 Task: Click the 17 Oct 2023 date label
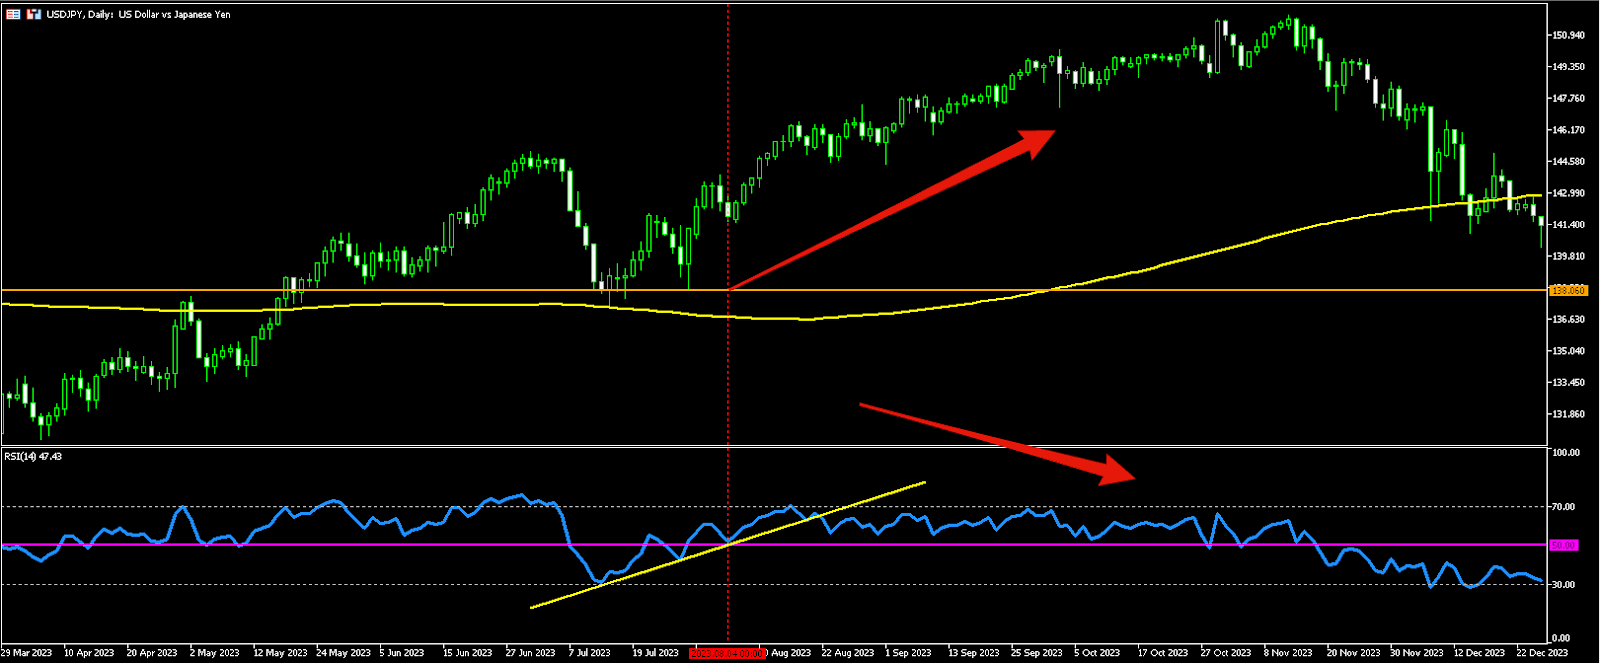[1163, 653]
